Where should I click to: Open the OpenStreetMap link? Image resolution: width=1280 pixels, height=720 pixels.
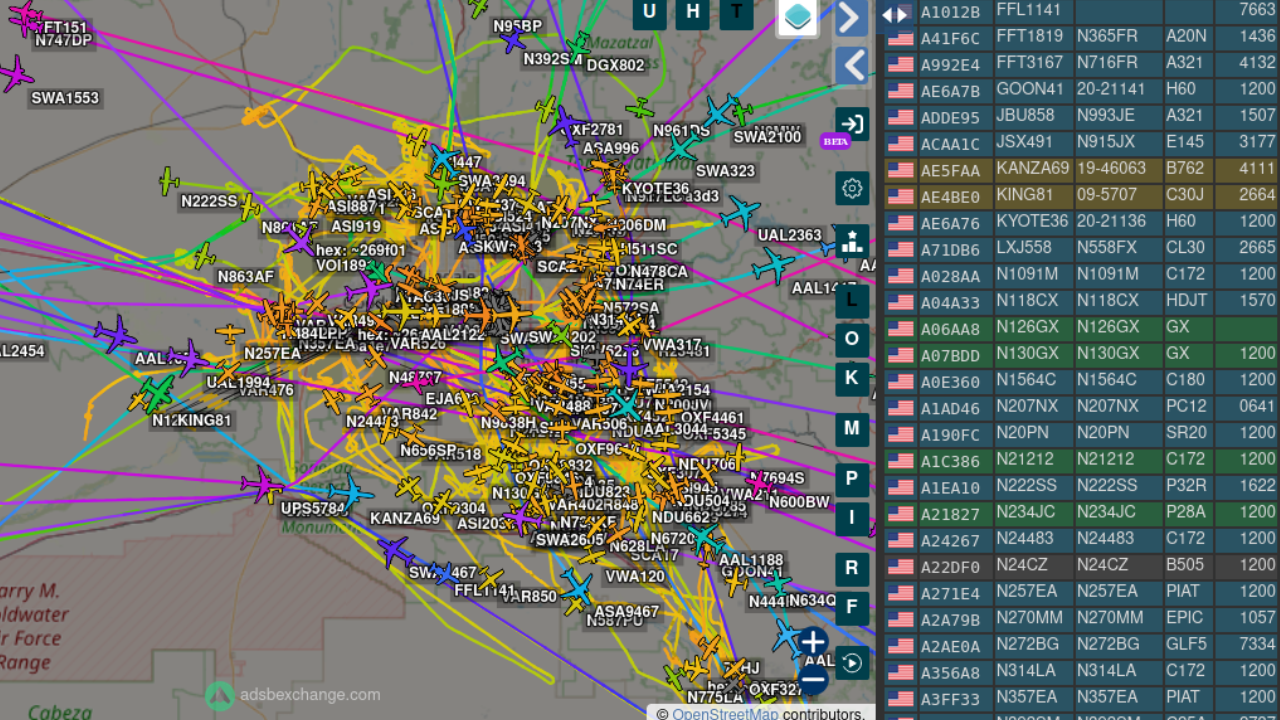click(x=725, y=714)
